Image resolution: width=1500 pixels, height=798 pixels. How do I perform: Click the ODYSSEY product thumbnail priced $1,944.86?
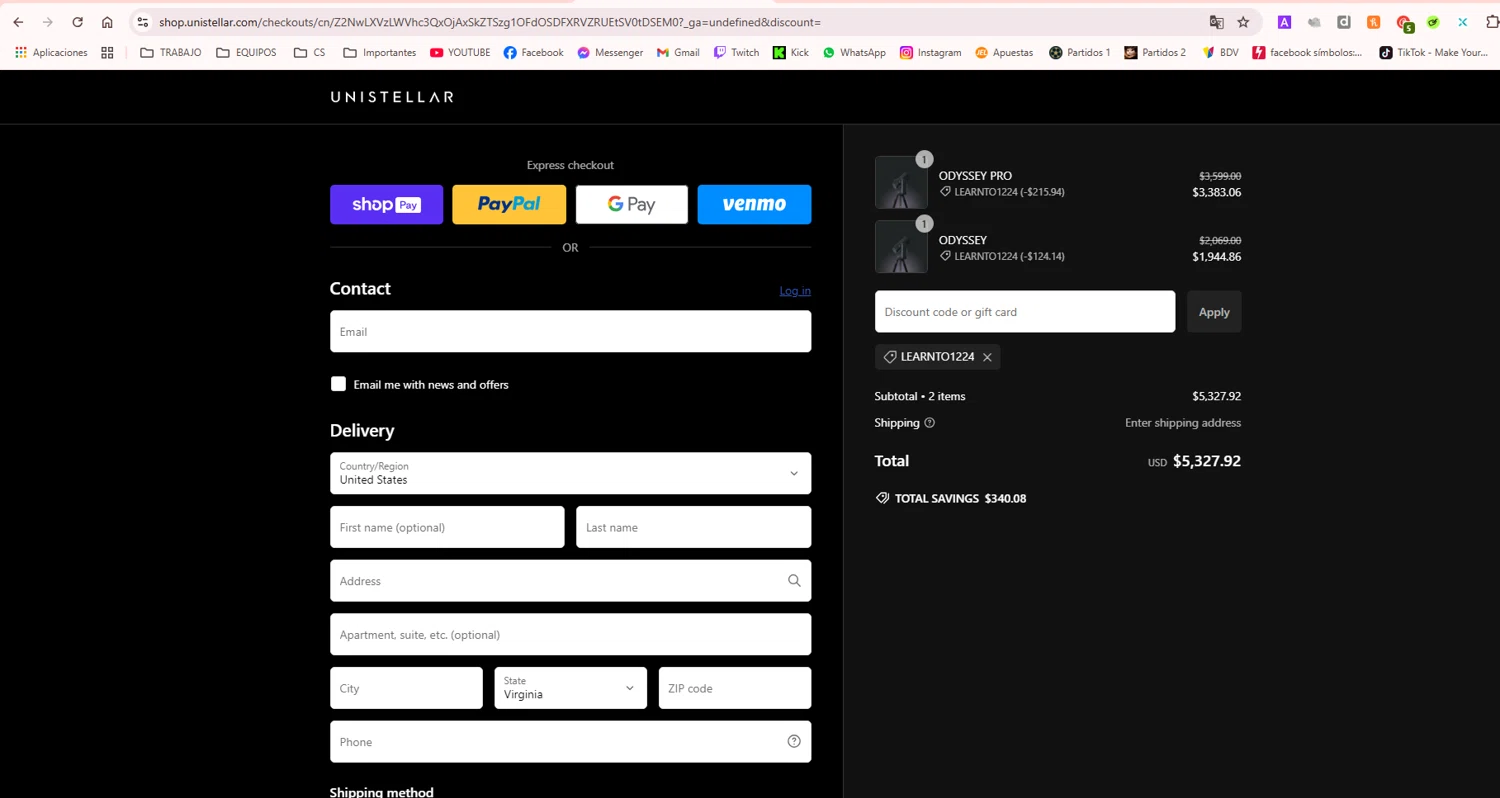coord(901,247)
